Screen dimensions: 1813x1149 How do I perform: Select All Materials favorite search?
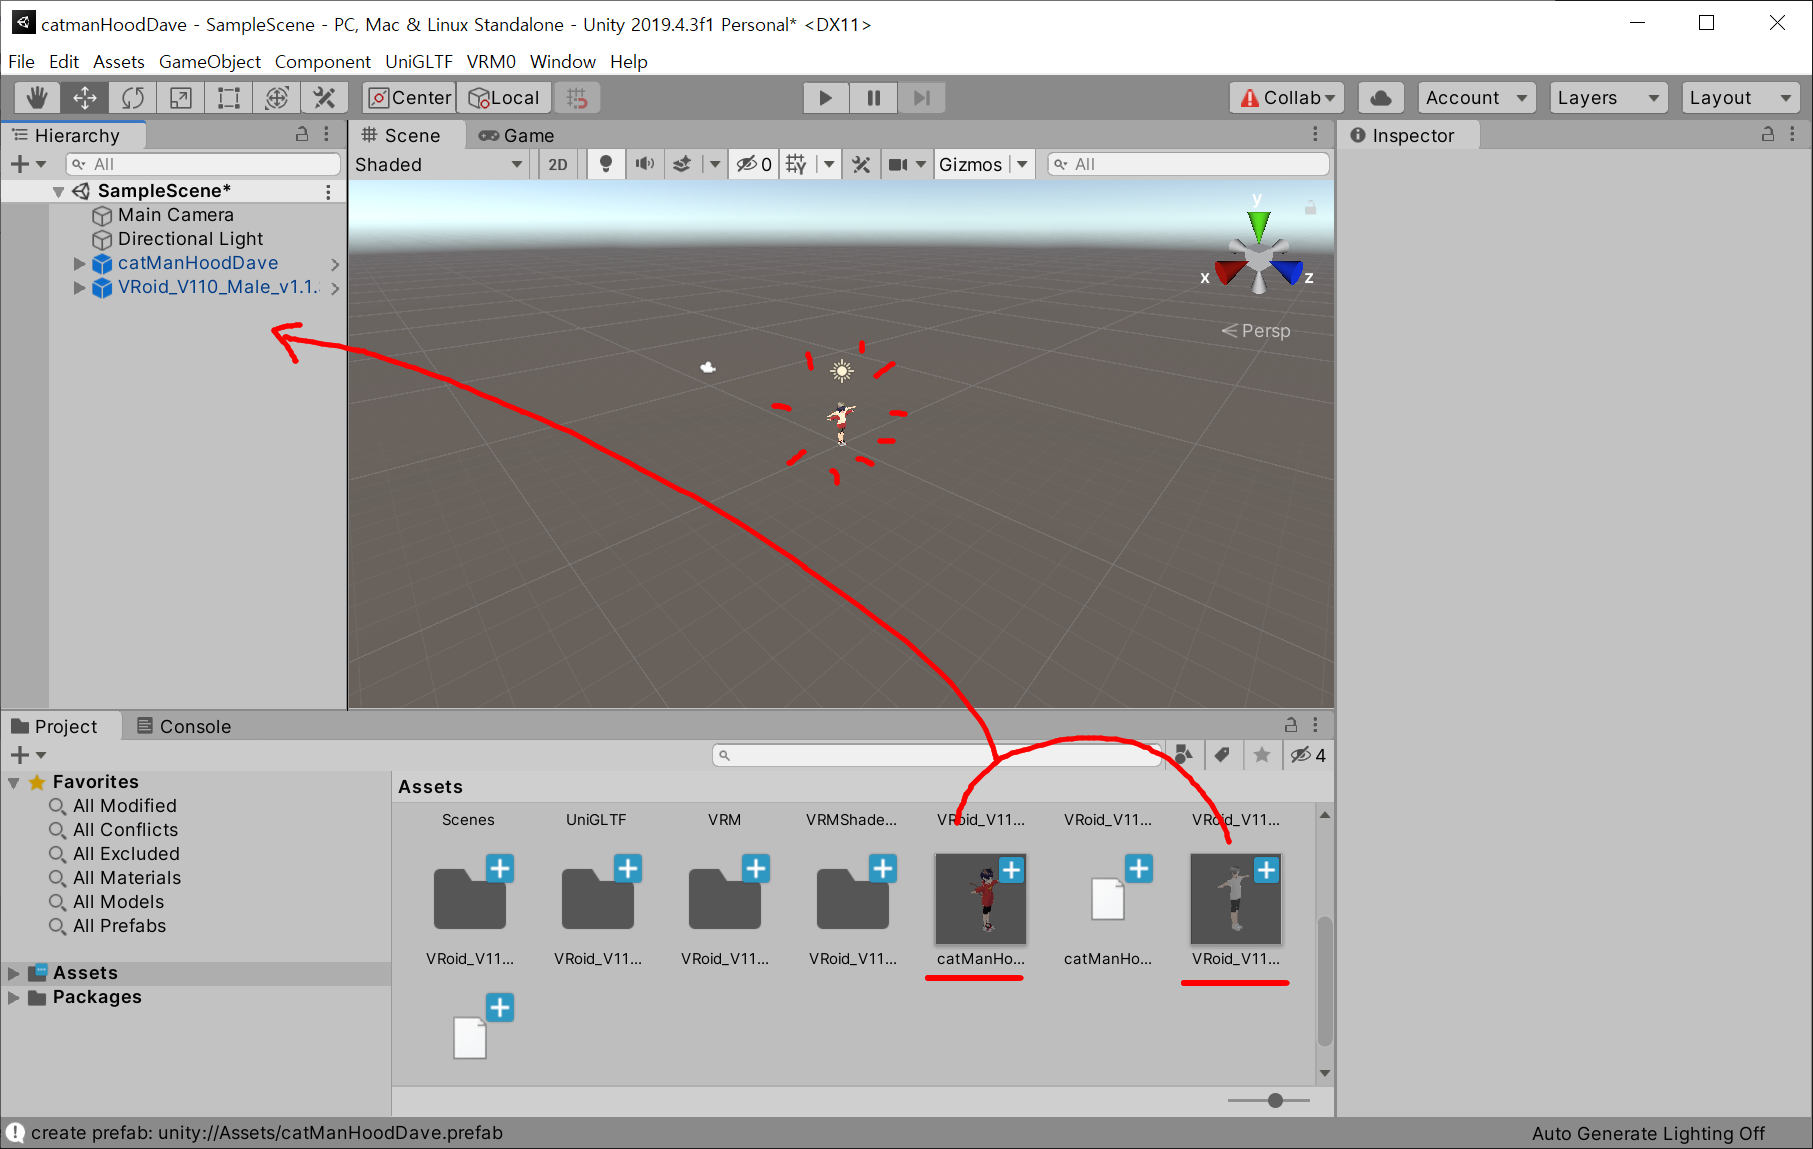point(127,878)
